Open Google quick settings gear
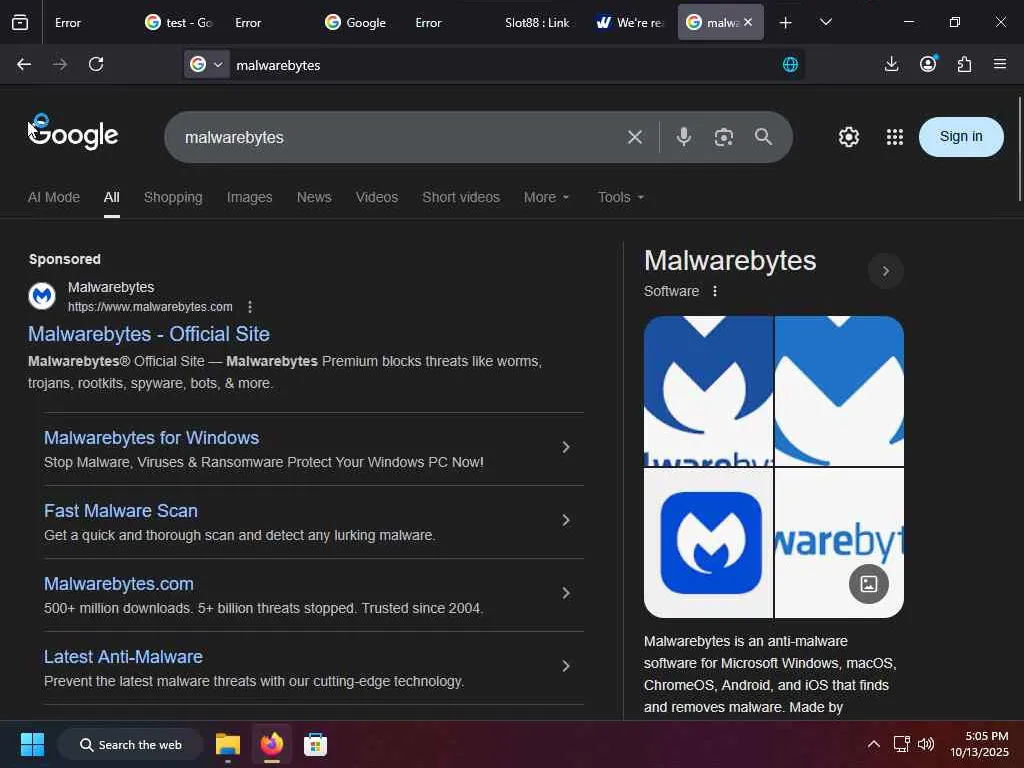This screenshot has width=1024, height=768. click(x=848, y=137)
